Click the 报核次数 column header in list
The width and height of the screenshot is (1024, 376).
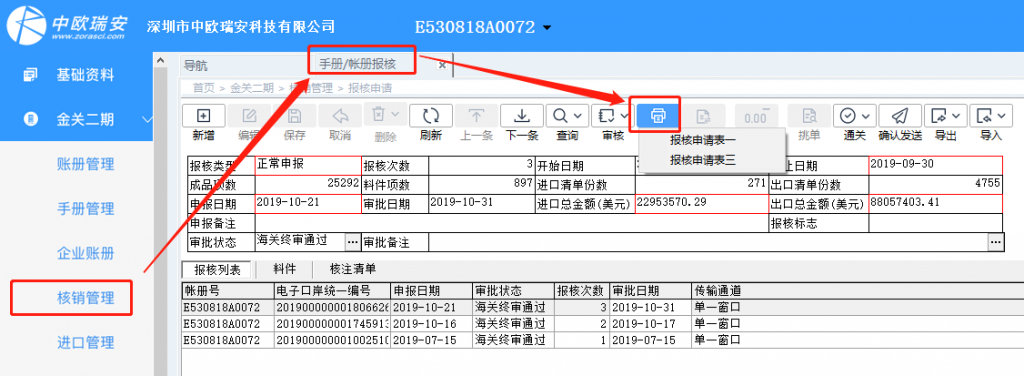582,290
